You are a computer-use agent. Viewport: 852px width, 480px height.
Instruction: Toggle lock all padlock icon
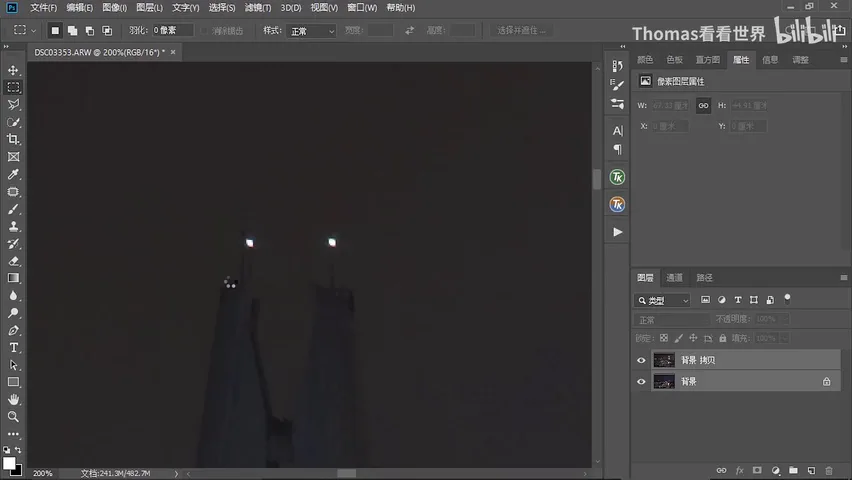click(723, 338)
